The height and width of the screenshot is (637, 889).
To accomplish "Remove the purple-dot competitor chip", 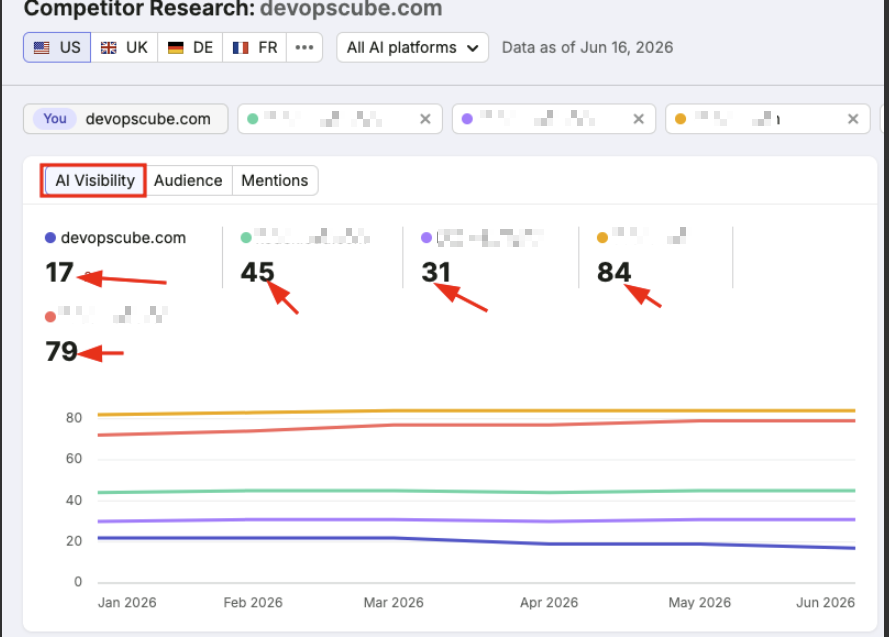I will [x=638, y=119].
